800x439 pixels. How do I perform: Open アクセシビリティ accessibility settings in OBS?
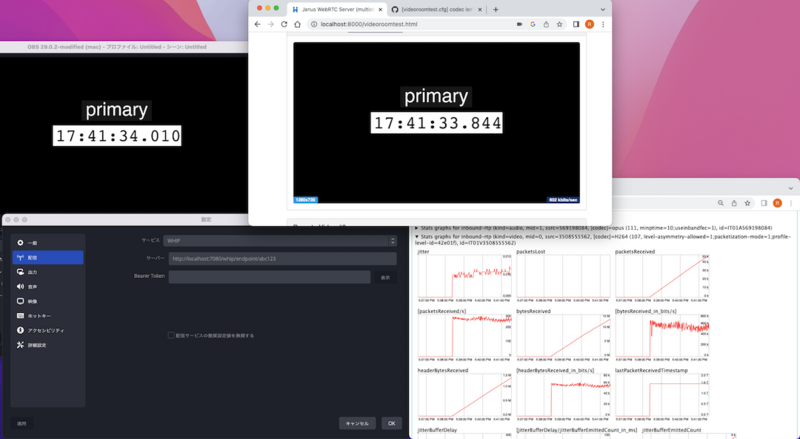(48, 330)
